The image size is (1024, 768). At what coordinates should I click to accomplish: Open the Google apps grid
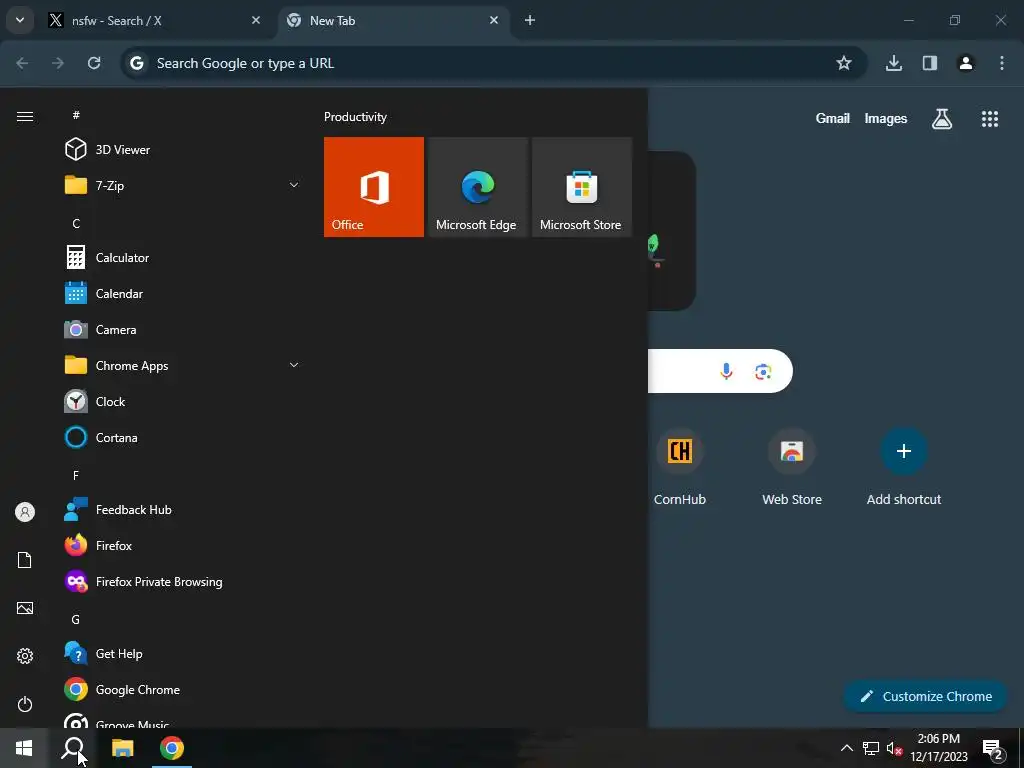pos(990,118)
